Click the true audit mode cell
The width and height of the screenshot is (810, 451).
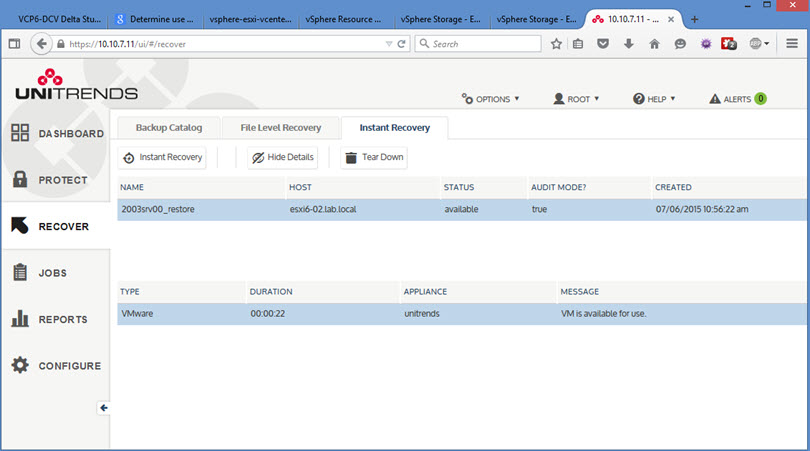(539, 209)
